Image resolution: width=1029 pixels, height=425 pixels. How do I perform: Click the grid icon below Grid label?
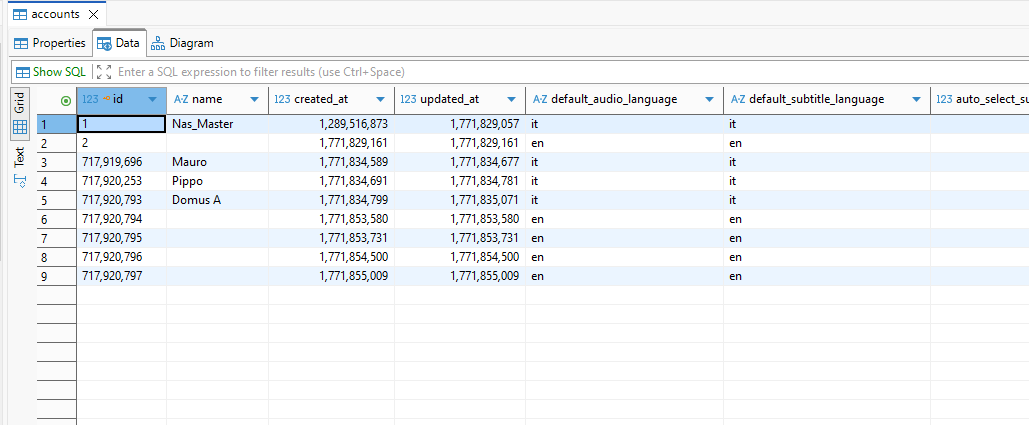click(x=20, y=127)
